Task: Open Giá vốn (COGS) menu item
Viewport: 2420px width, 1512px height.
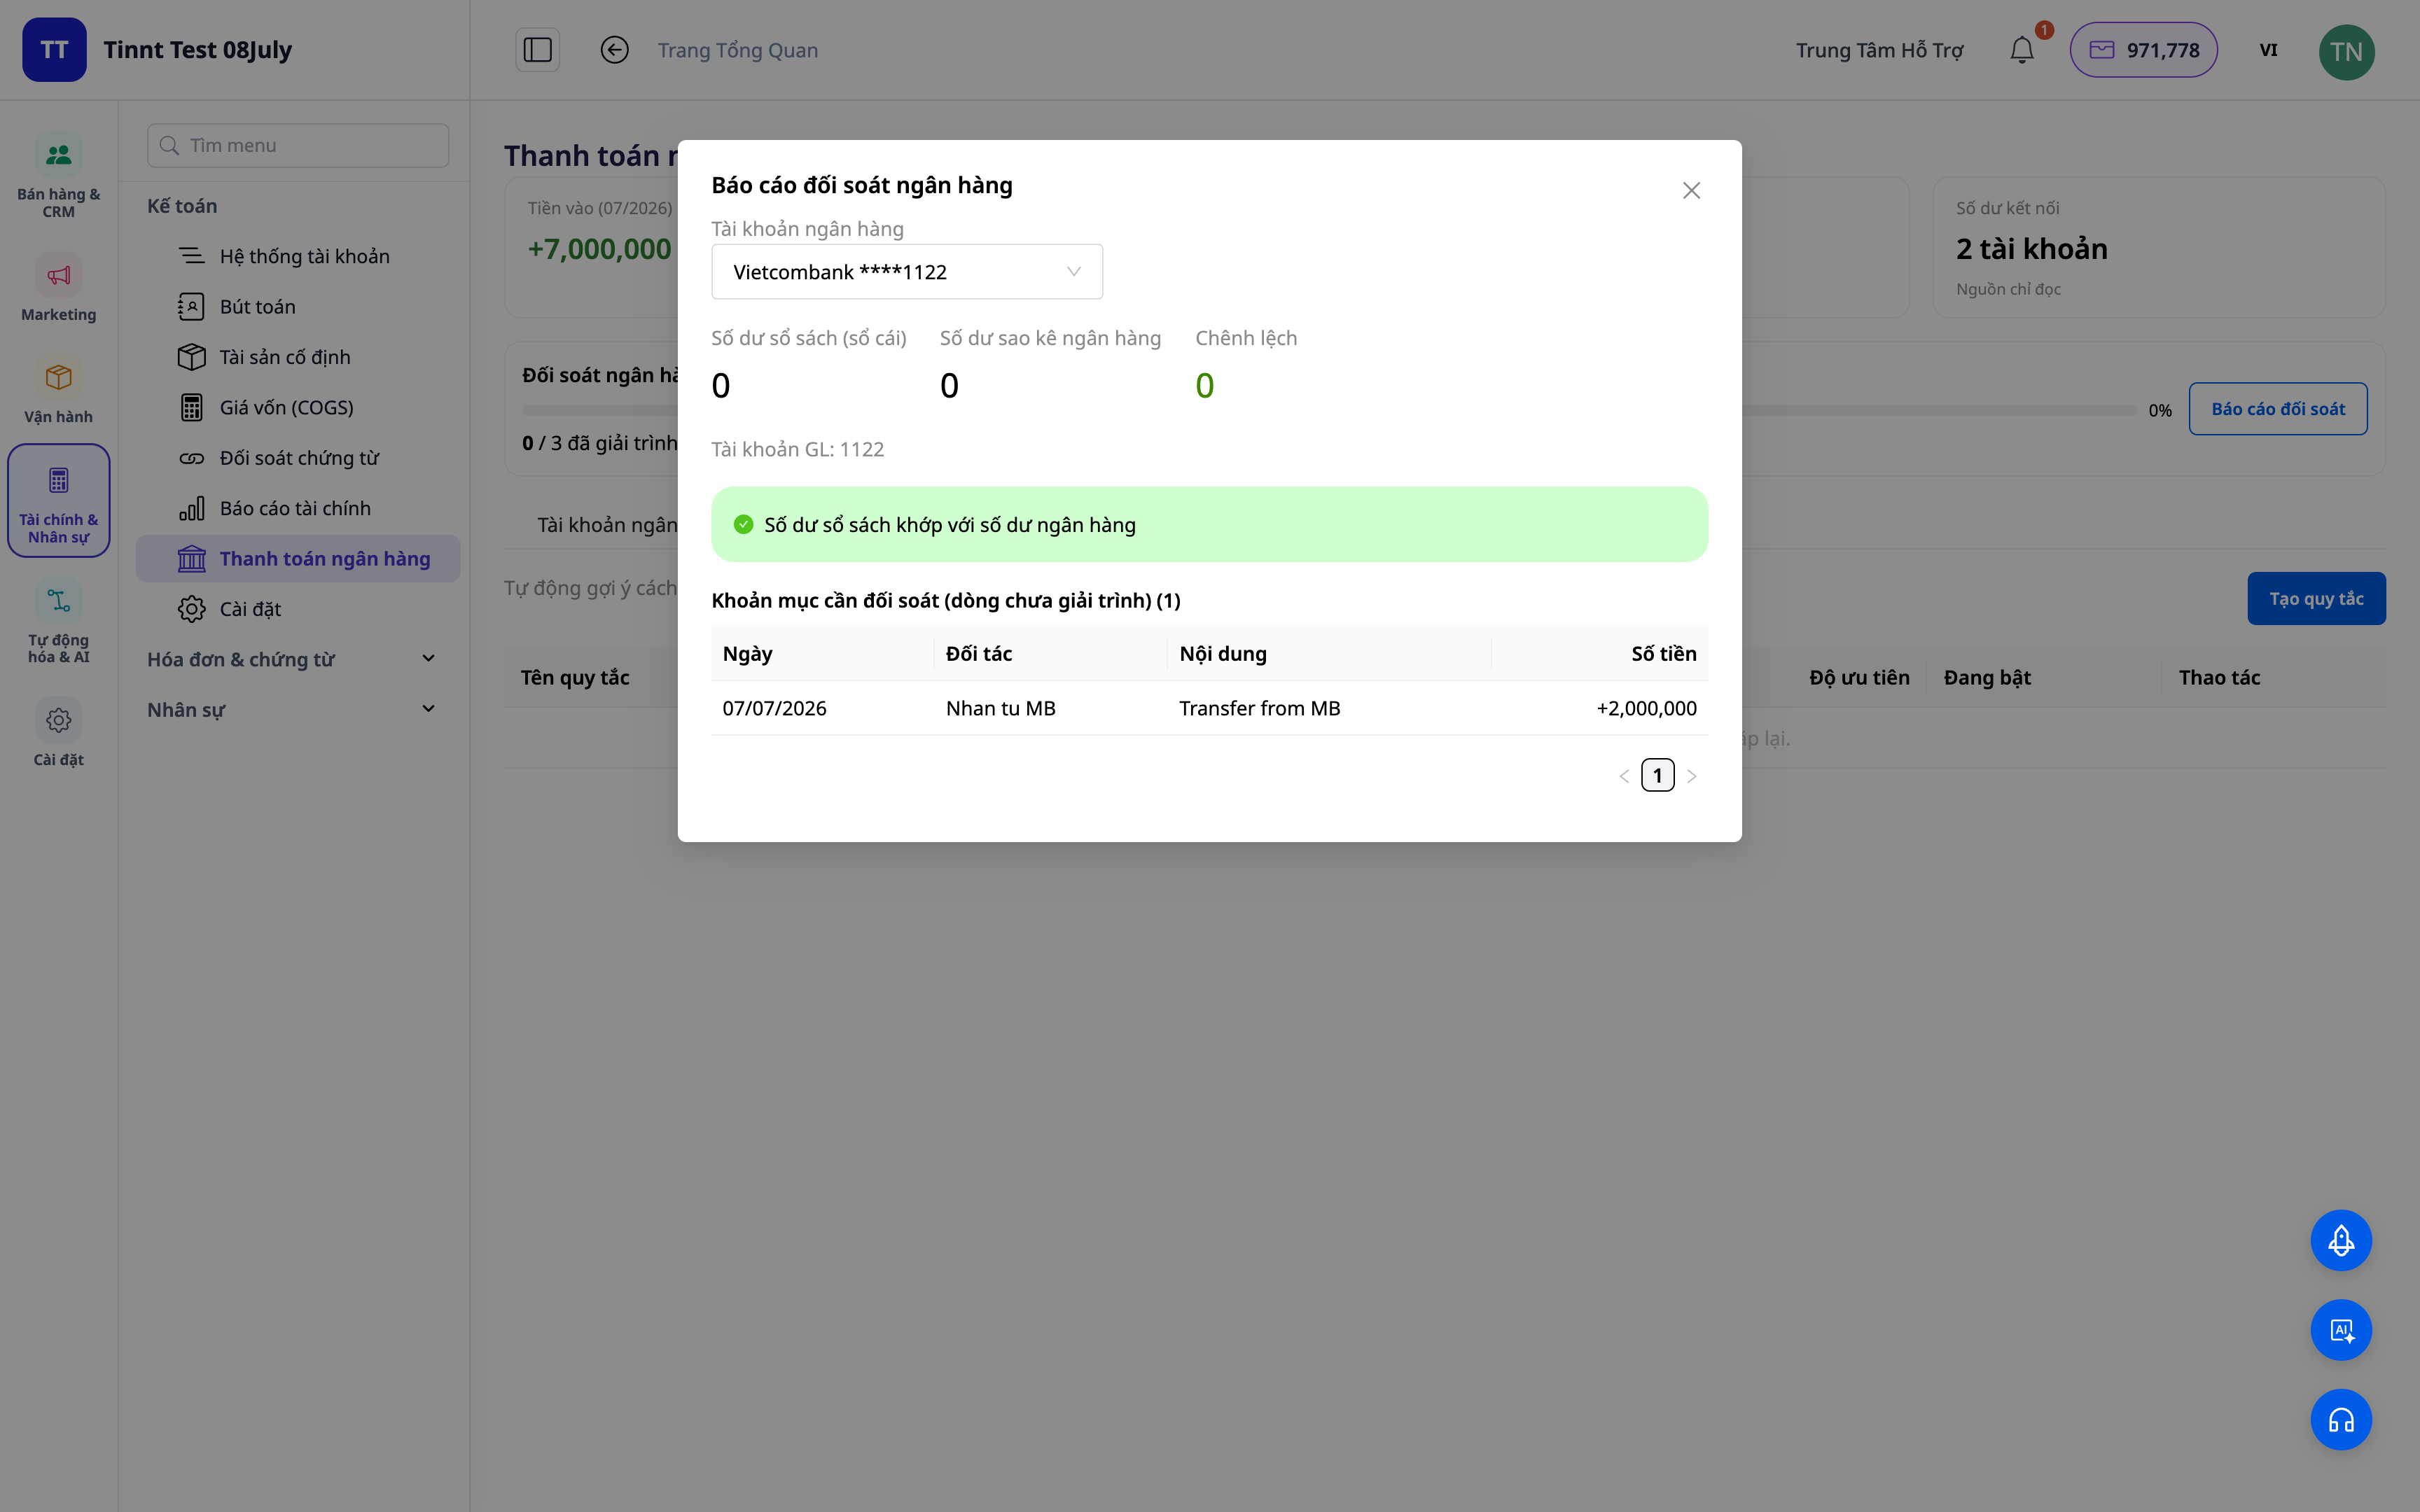Action: (x=298, y=407)
